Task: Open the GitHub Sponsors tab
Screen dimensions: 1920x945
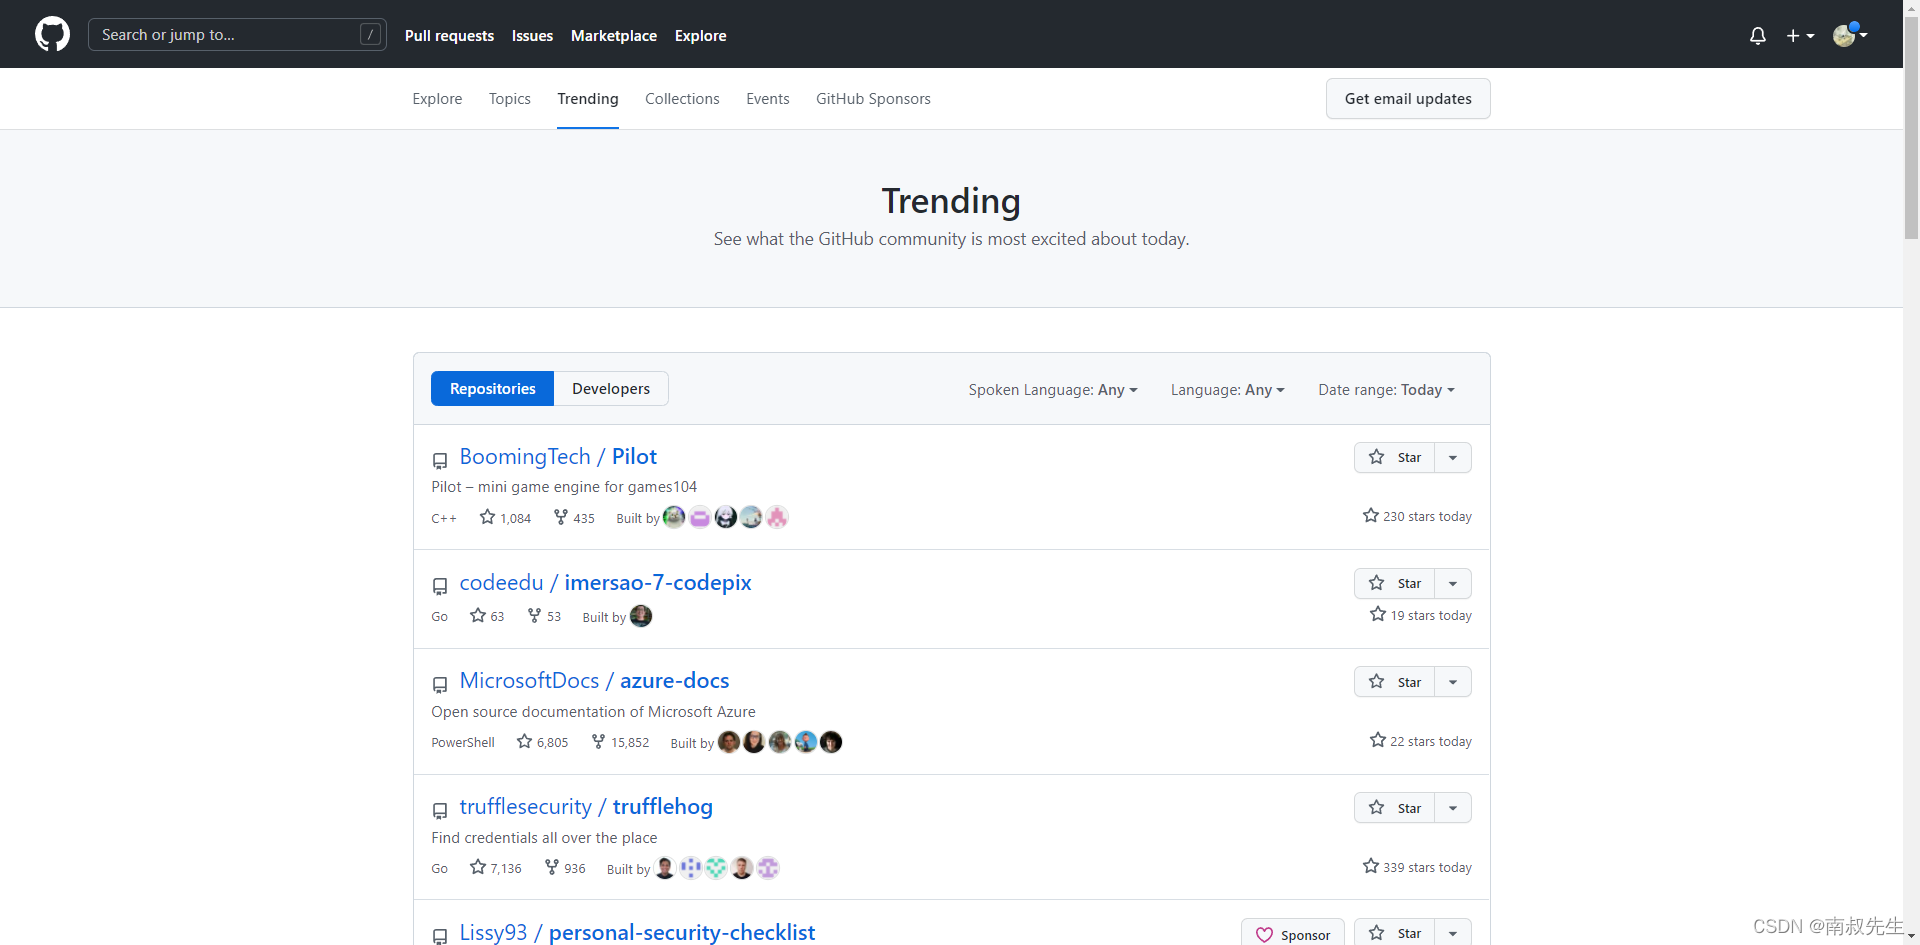Action: click(x=873, y=99)
